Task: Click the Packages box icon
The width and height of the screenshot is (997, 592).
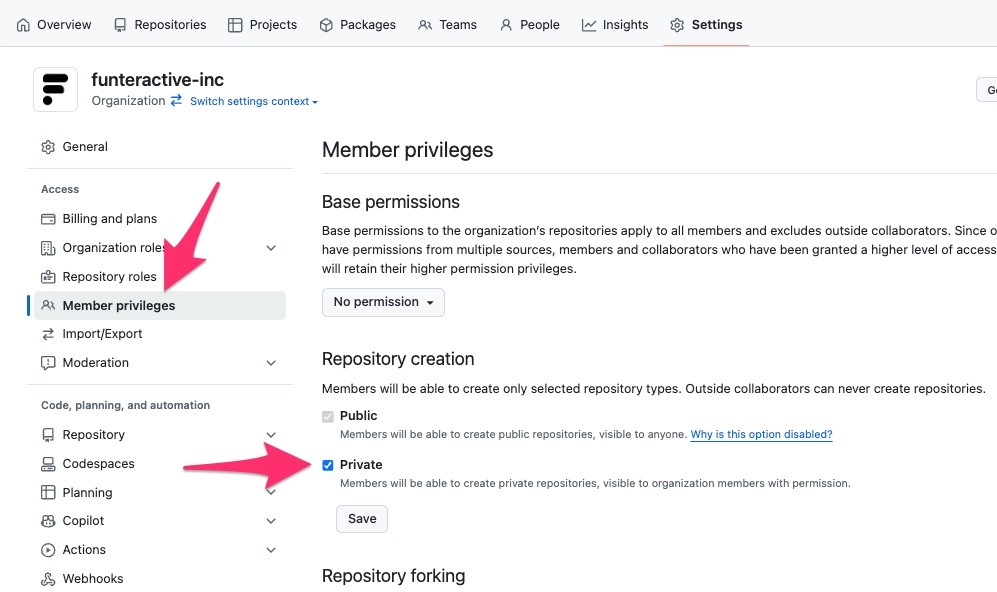Action: [x=326, y=25]
